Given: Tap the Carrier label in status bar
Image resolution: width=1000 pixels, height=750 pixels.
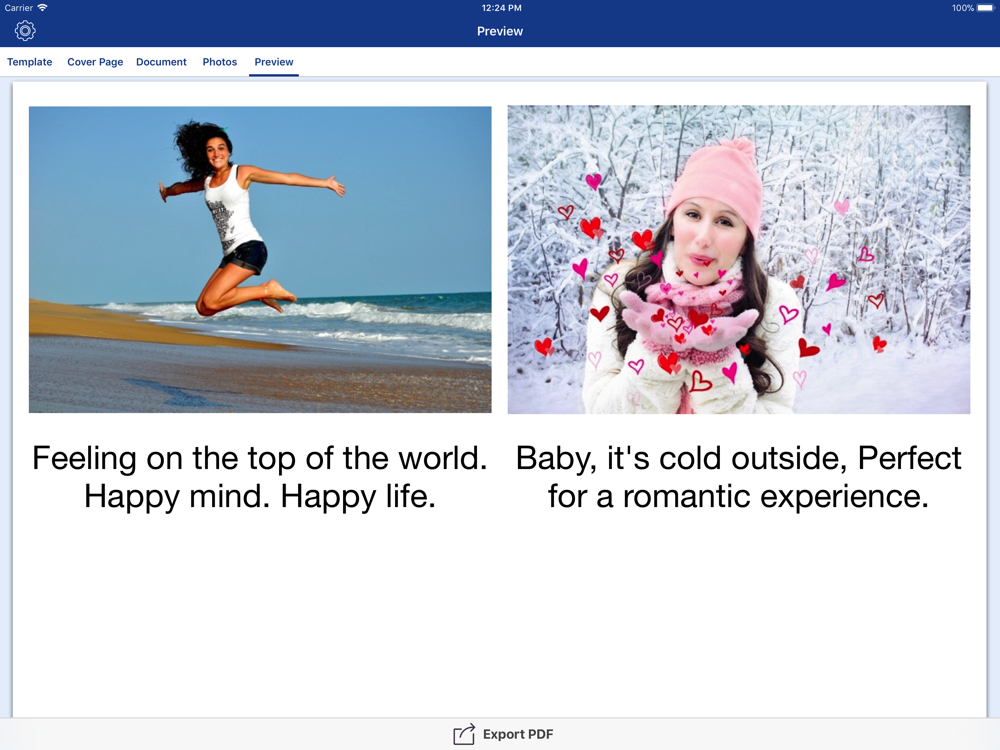Looking at the screenshot, I should click(18, 8).
